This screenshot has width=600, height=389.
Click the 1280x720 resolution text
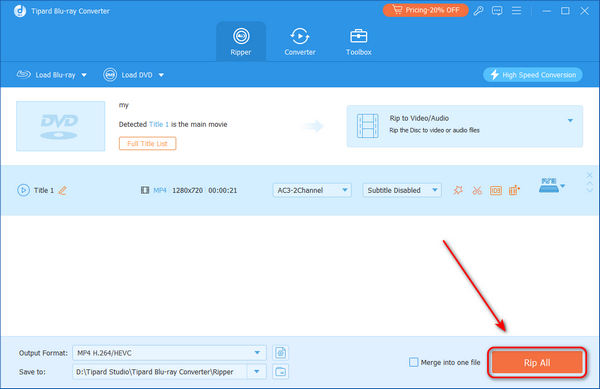[x=188, y=190]
